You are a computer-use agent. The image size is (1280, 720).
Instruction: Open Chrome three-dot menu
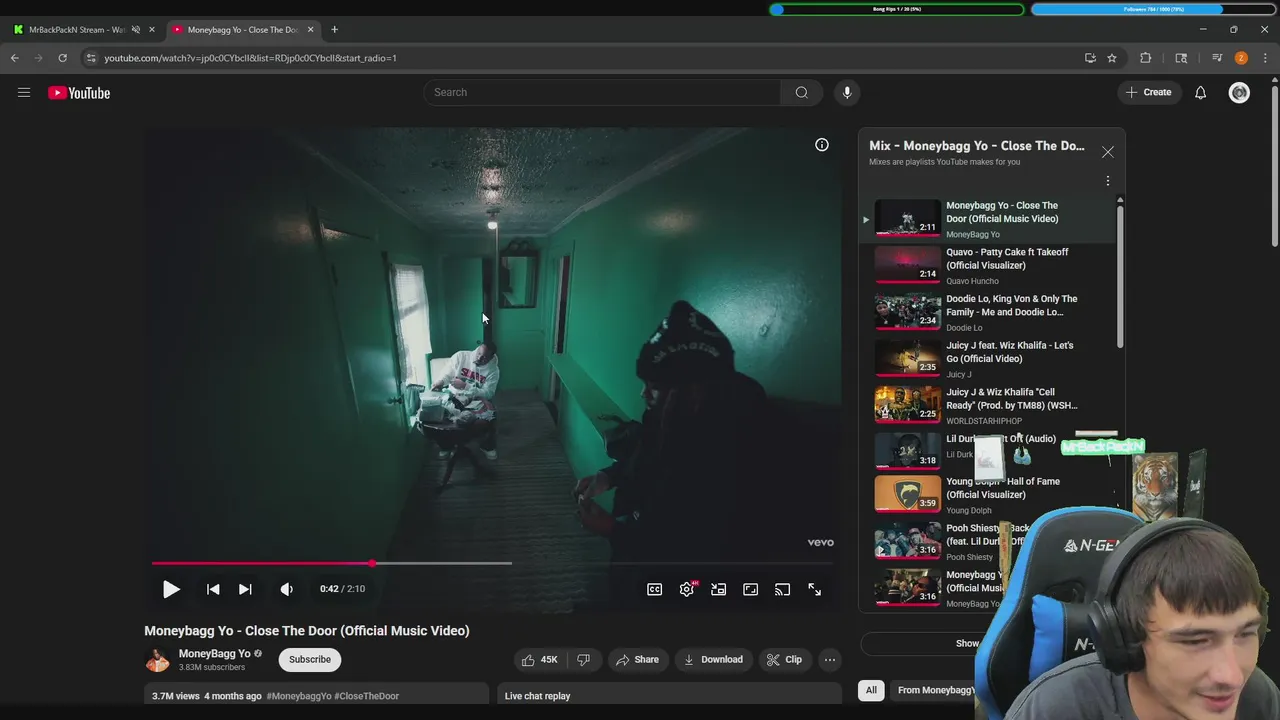pos(1265,58)
